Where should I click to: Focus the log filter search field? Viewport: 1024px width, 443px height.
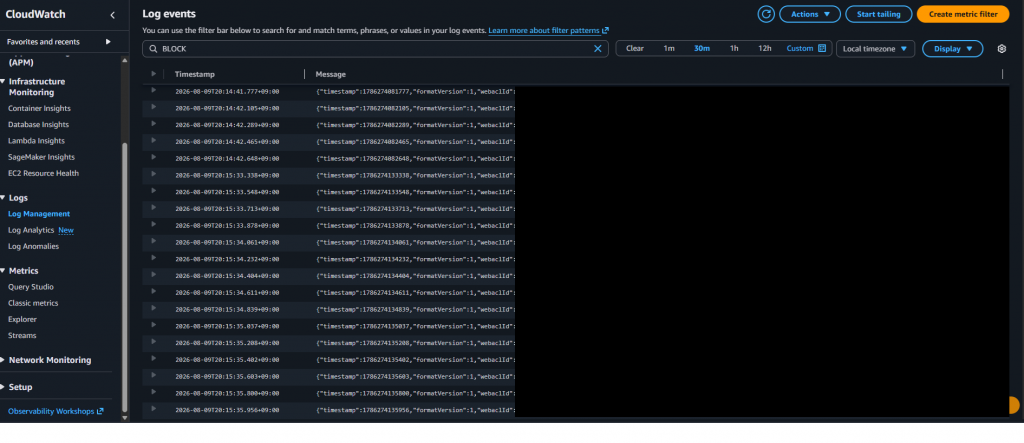click(x=376, y=49)
